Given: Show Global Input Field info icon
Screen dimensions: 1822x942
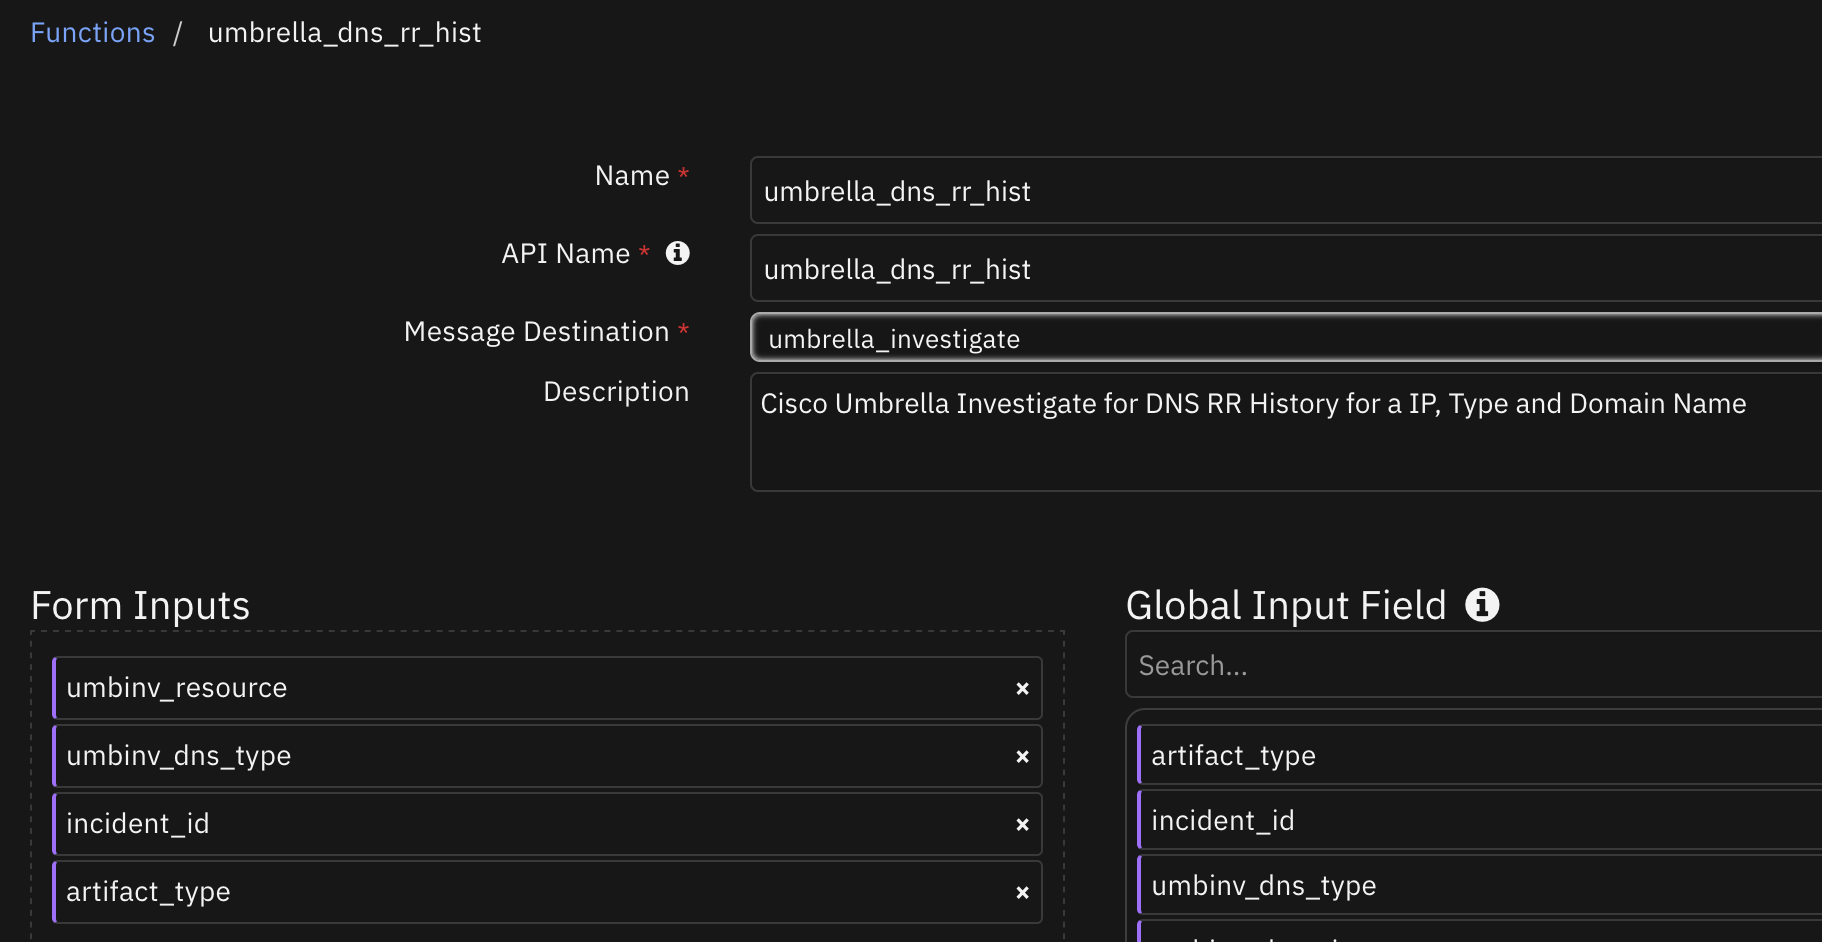Looking at the screenshot, I should [x=1482, y=604].
